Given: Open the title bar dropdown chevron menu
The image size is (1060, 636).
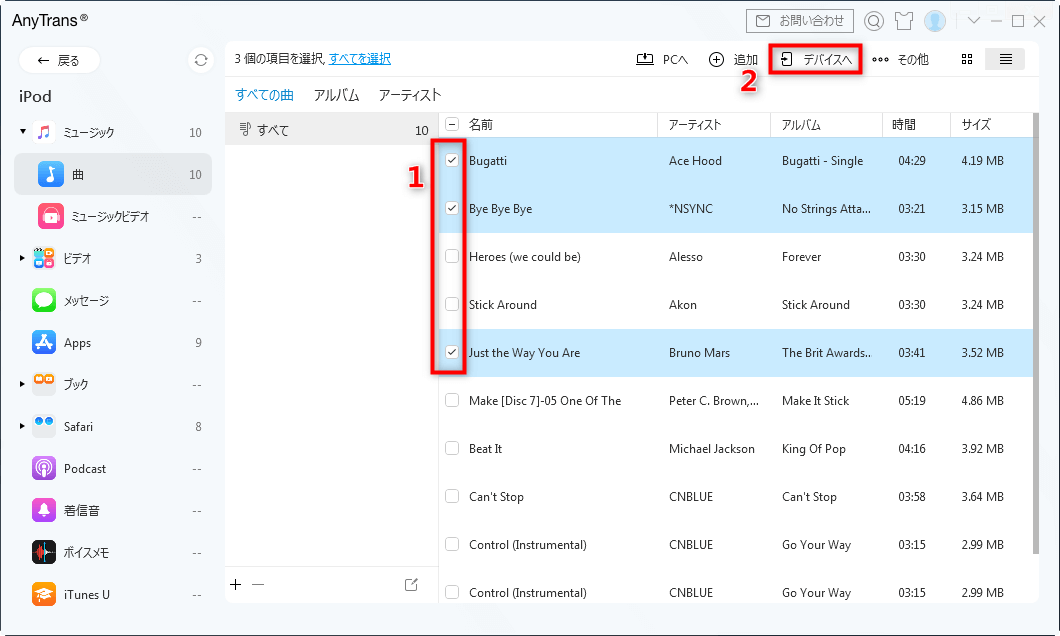Looking at the screenshot, I should [973, 21].
